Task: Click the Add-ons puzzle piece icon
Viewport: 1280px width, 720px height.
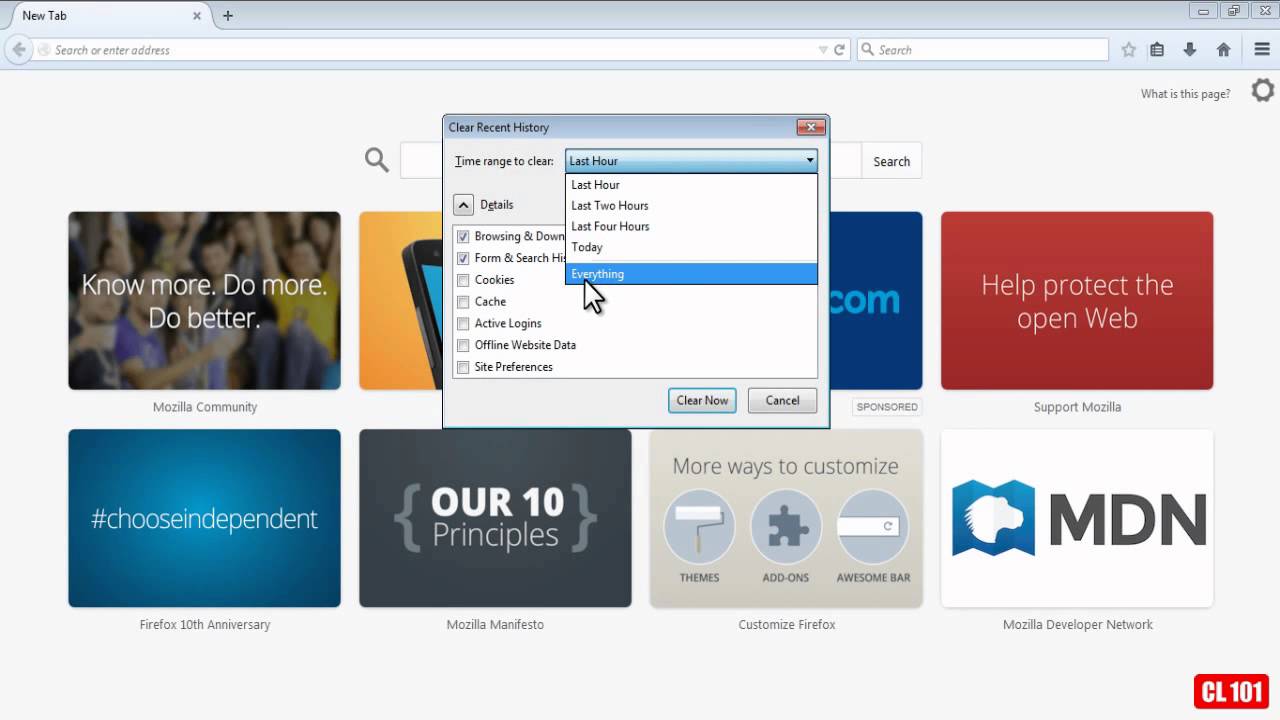Action: tap(786, 525)
